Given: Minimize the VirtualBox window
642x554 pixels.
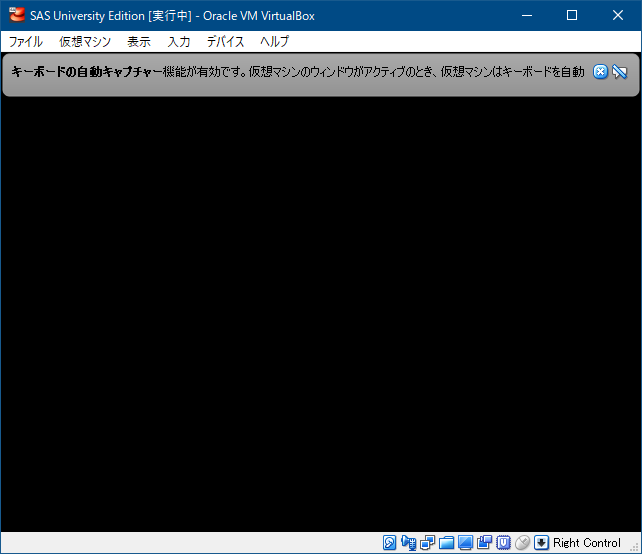Looking at the screenshot, I should 527,16.
